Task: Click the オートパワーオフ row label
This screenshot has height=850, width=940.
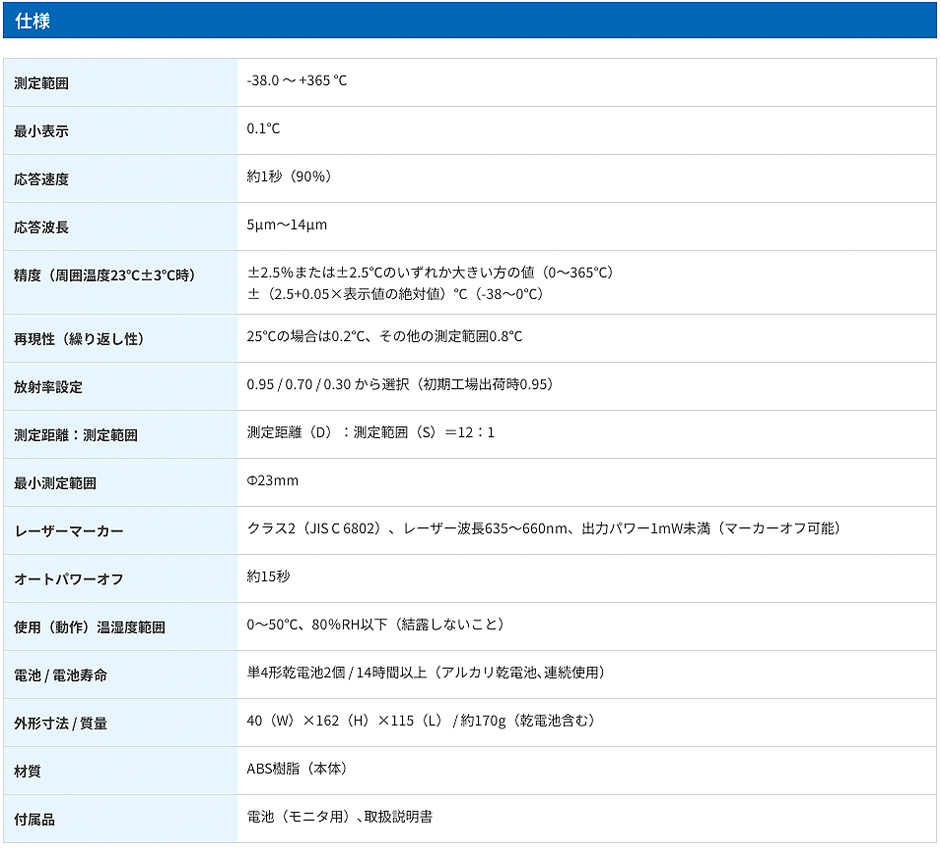Action: [x=69, y=580]
